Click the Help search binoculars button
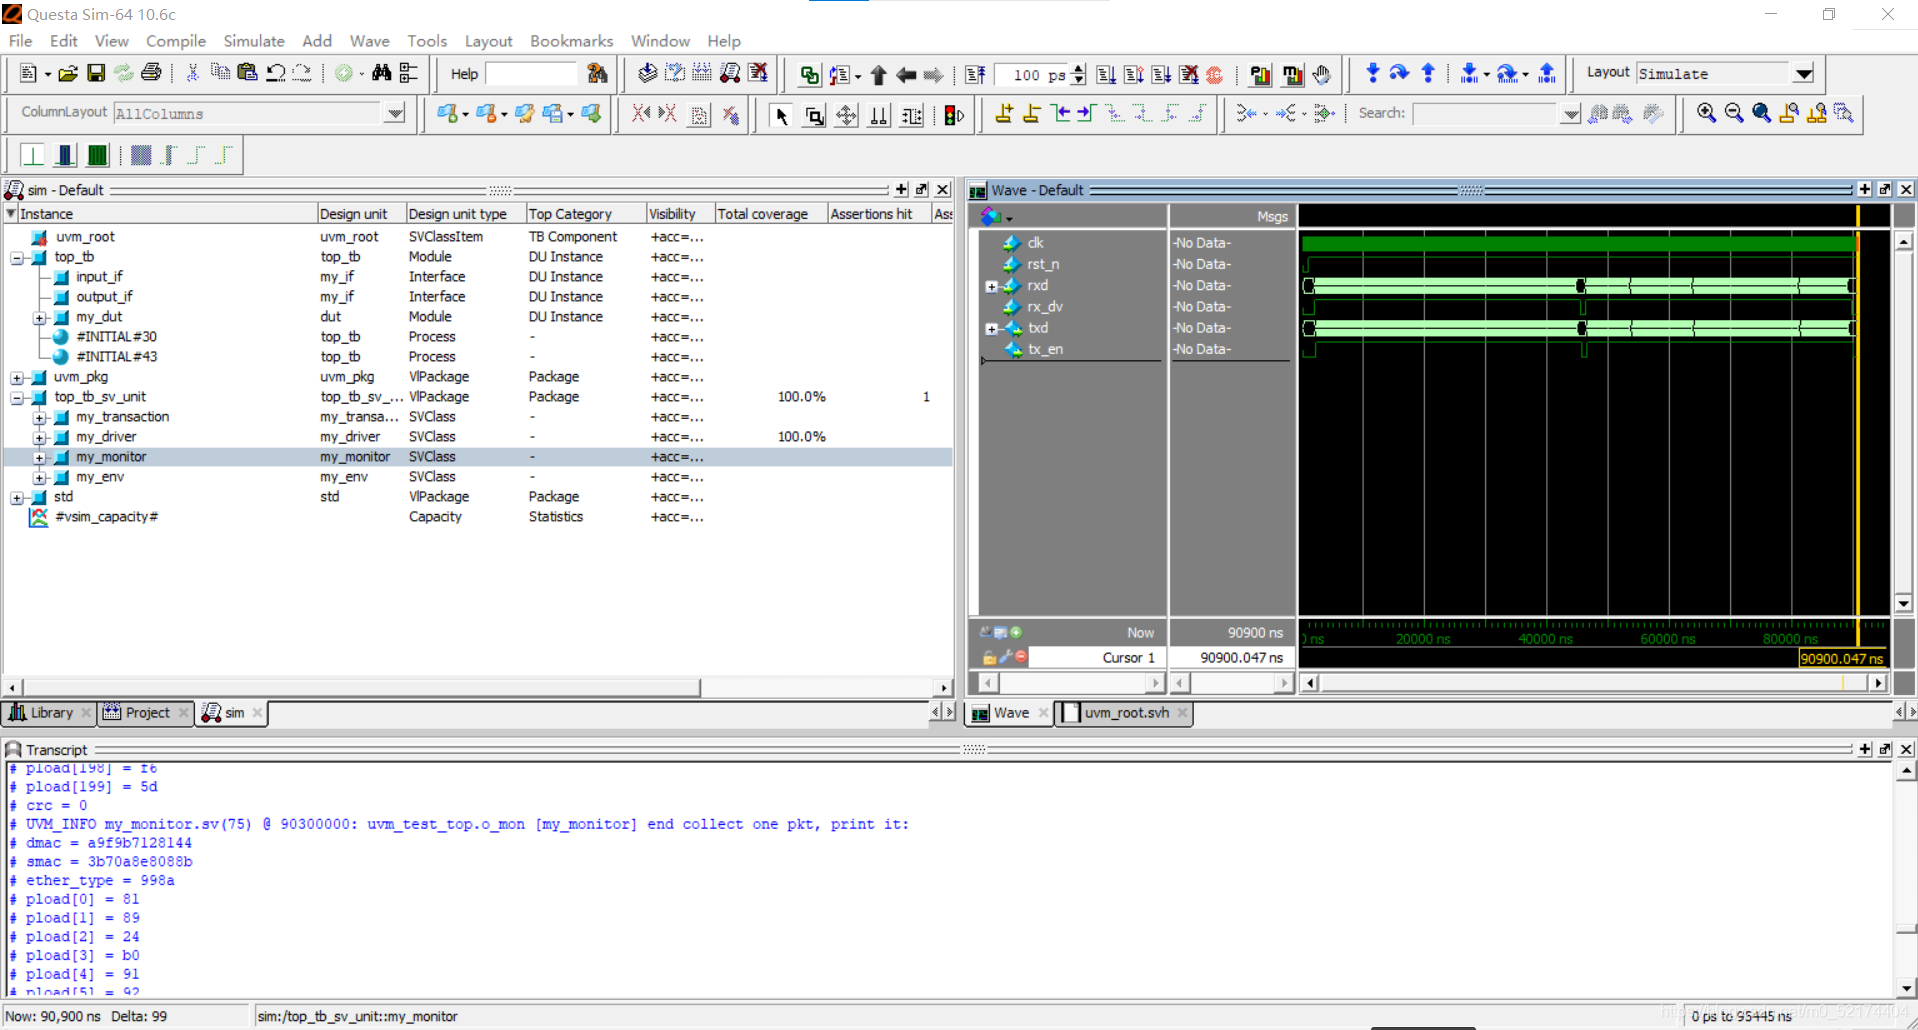 click(597, 73)
